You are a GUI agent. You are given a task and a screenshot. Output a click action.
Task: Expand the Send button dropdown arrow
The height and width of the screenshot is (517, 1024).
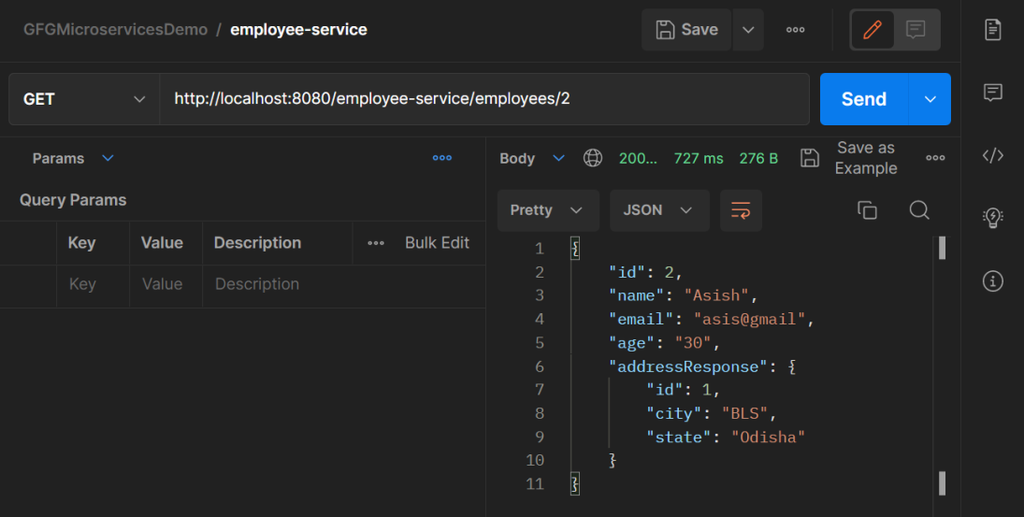click(930, 99)
